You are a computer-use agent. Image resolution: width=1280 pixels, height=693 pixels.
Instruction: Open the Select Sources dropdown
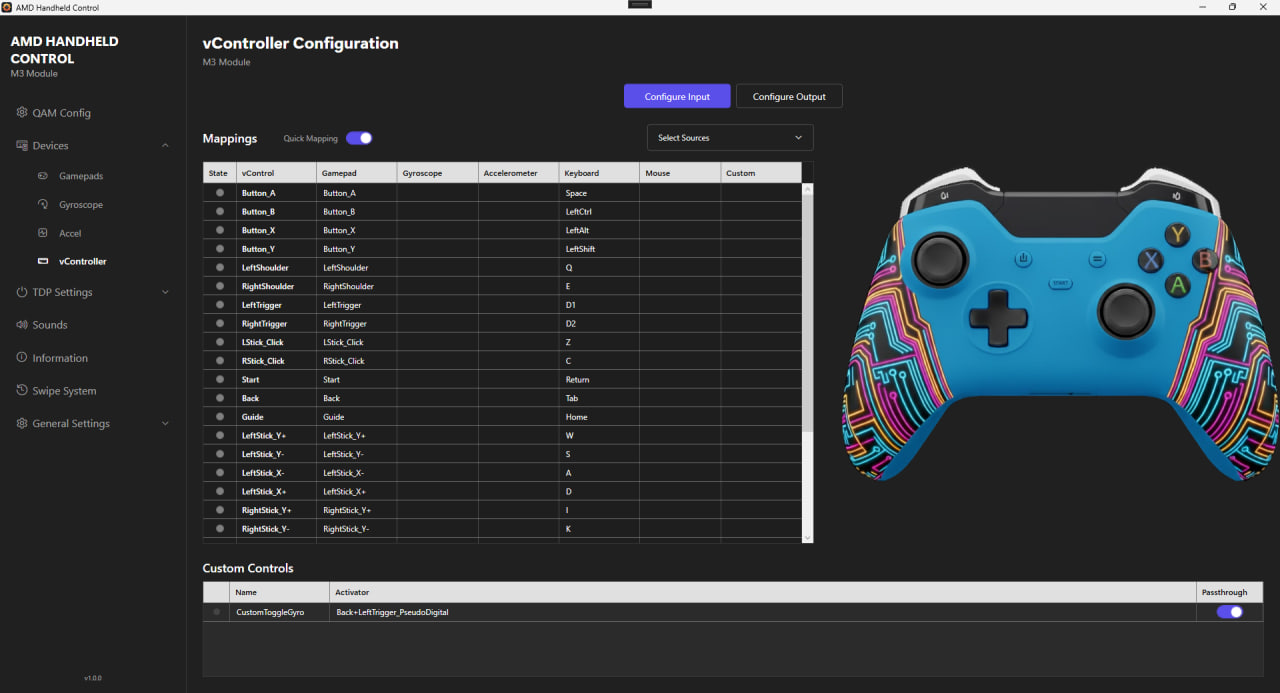(730, 138)
